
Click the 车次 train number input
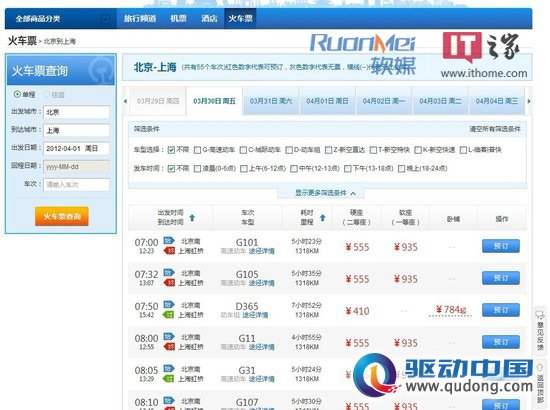pos(76,185)
